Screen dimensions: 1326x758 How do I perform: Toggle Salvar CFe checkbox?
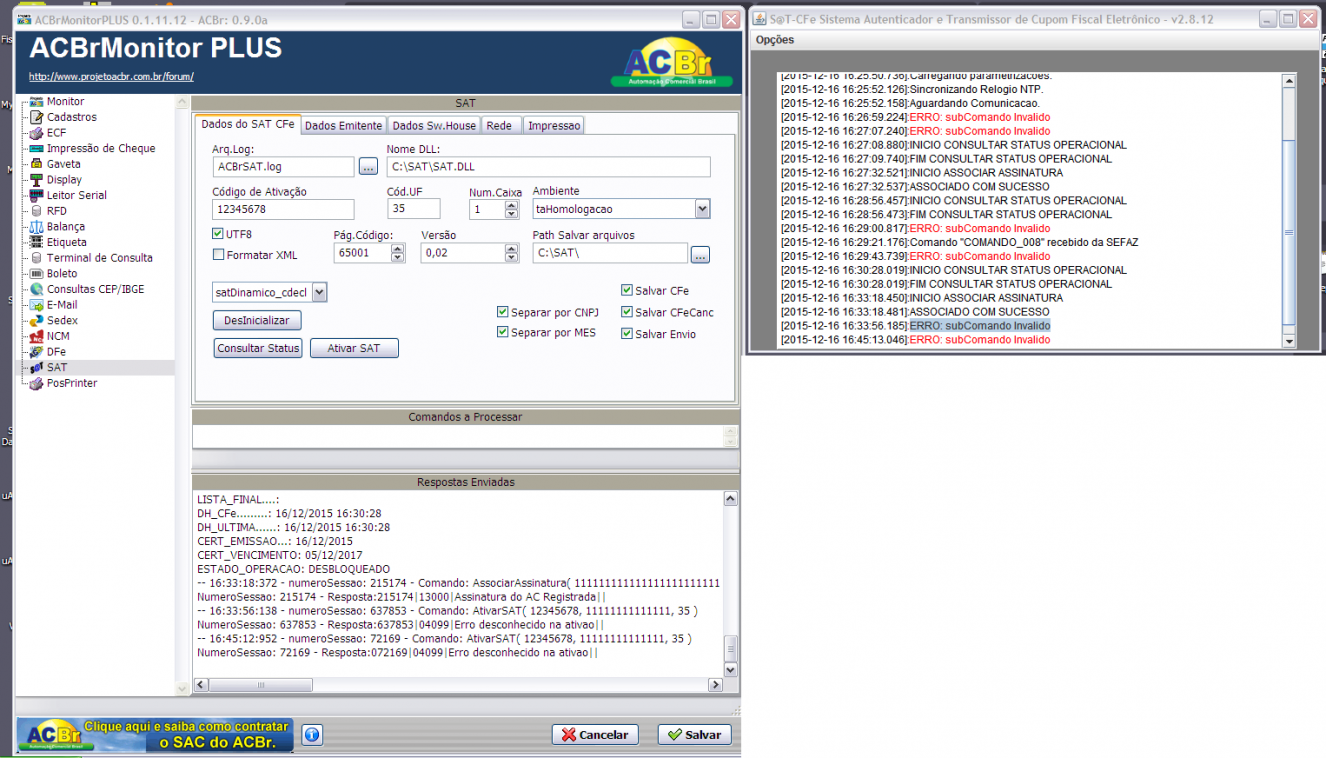tap(627, 291)
